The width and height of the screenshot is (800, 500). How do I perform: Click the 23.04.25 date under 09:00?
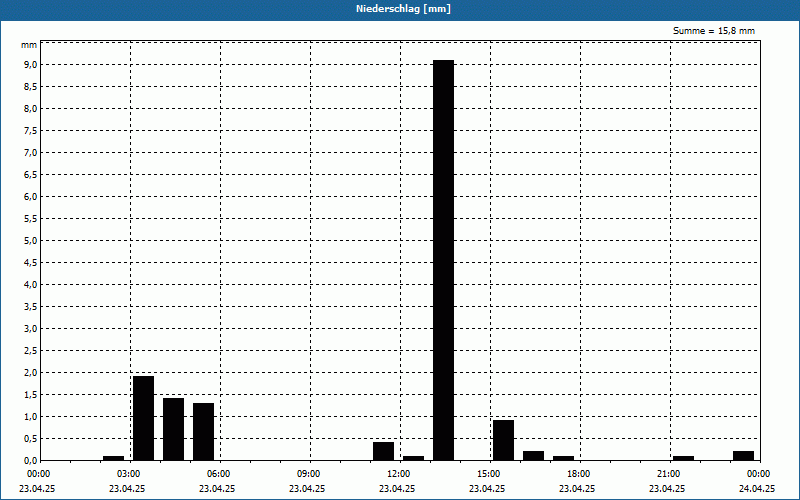tap(307, 488)
